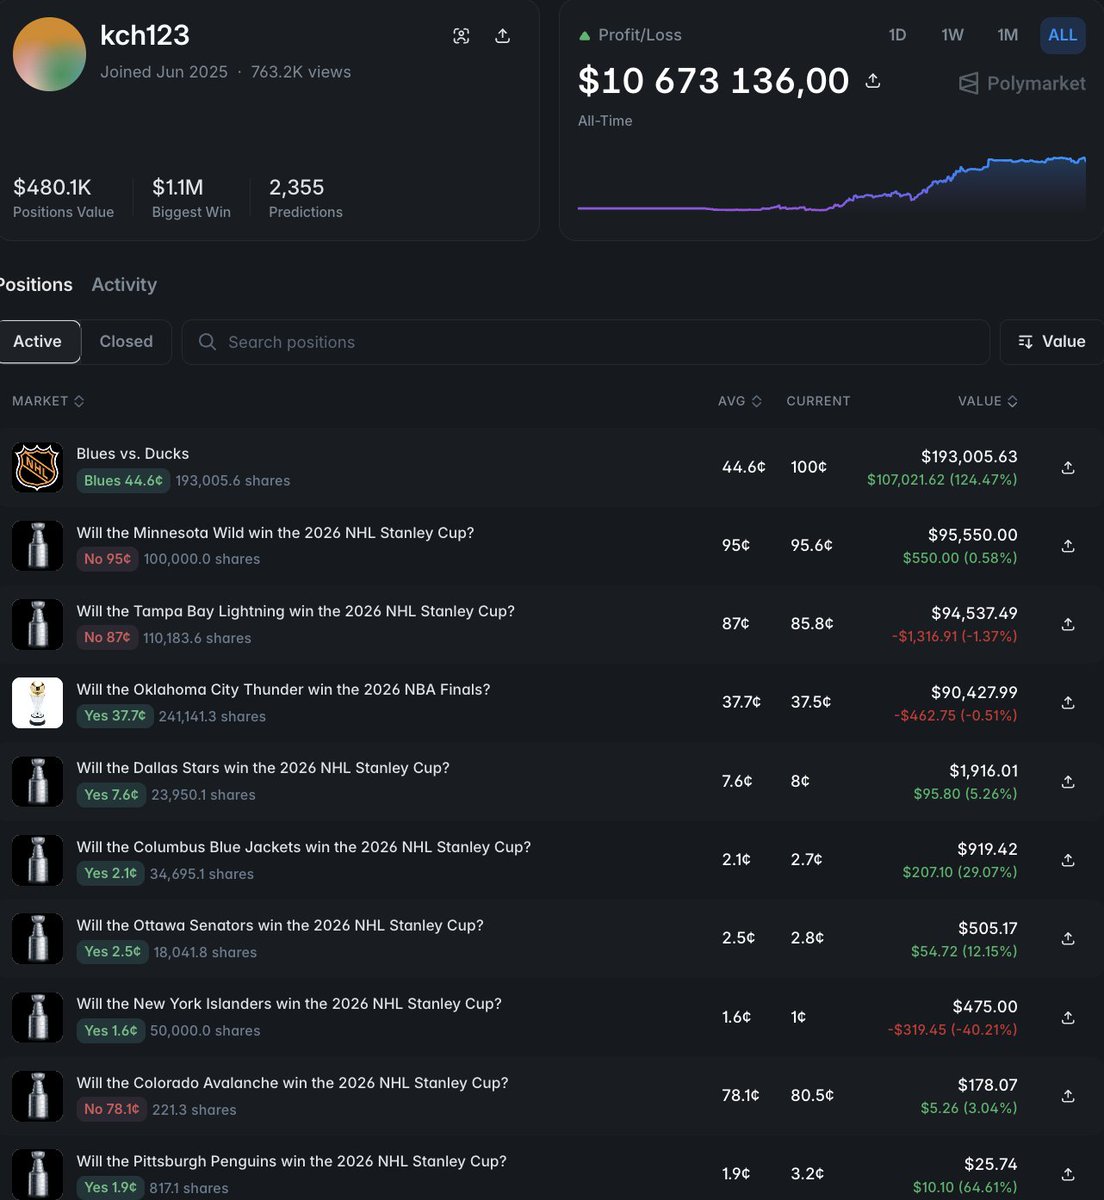
Task: Share the Oklahoma City Thunder position
Action: coord(1068,703)
